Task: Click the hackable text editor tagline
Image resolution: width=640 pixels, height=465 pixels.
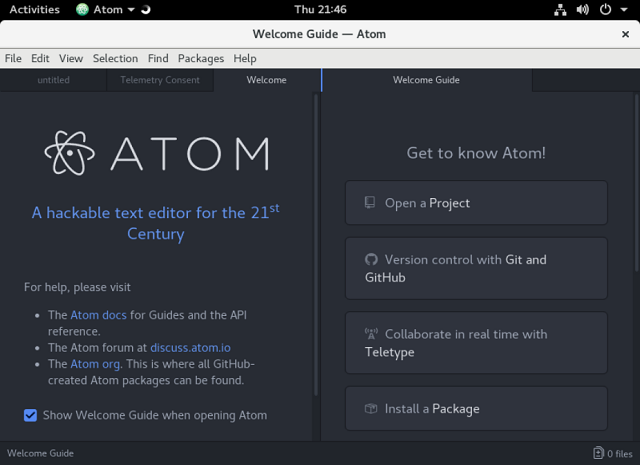Action: pos(156,223)
